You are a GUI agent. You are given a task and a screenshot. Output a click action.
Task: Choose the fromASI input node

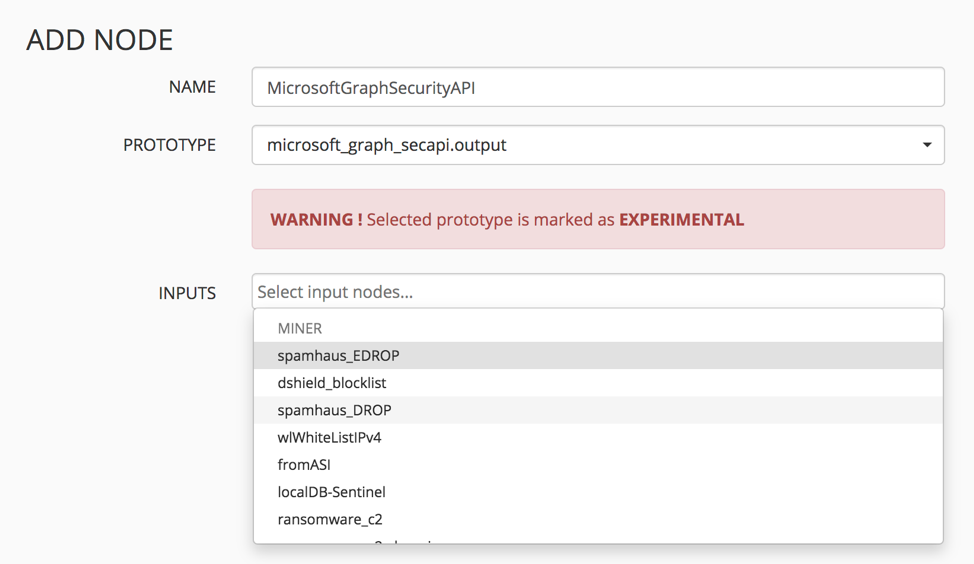point(304,465)
